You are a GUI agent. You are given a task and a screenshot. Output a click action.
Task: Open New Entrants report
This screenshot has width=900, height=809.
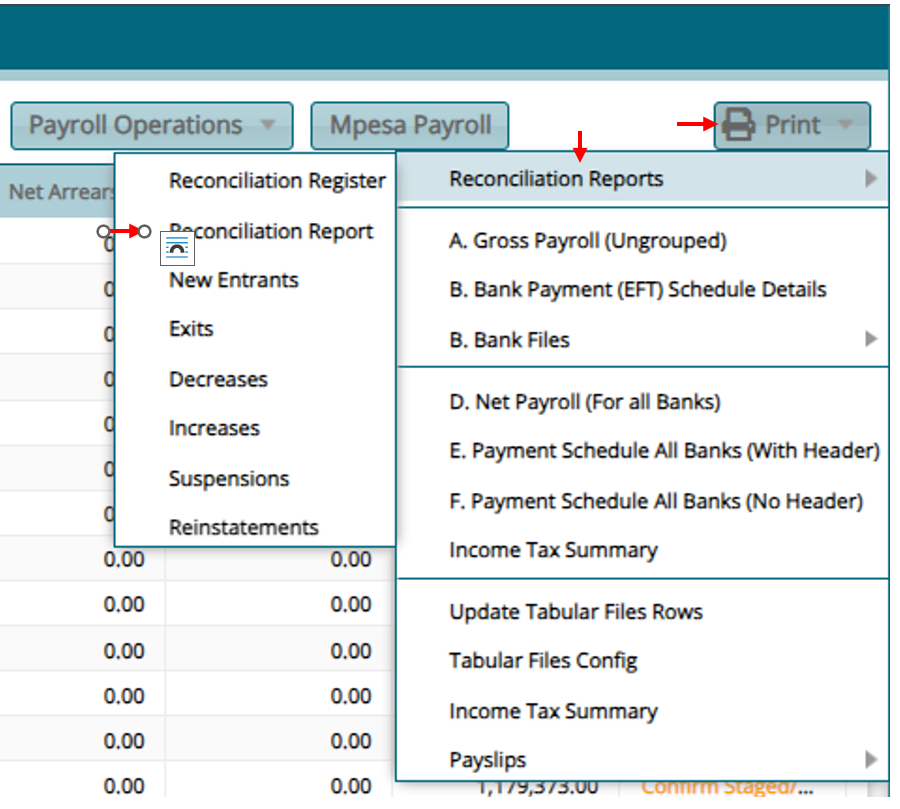233,280
